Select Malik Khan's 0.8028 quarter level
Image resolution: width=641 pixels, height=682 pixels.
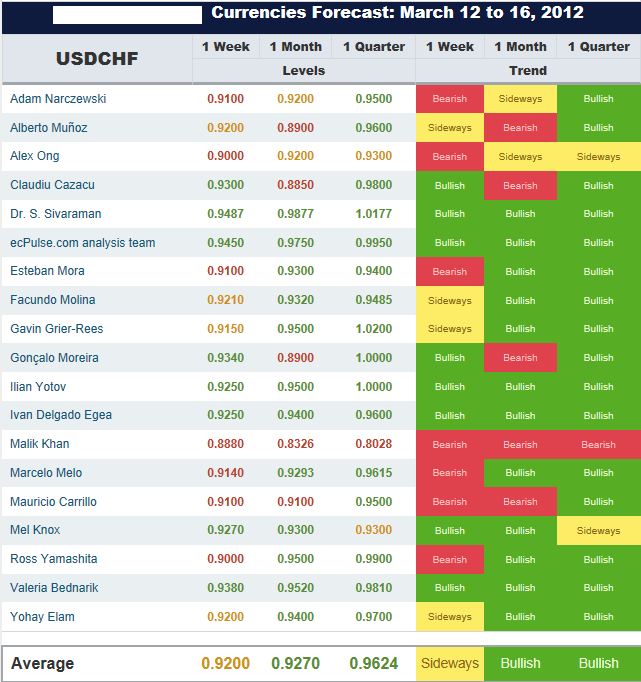pos(374,444)
